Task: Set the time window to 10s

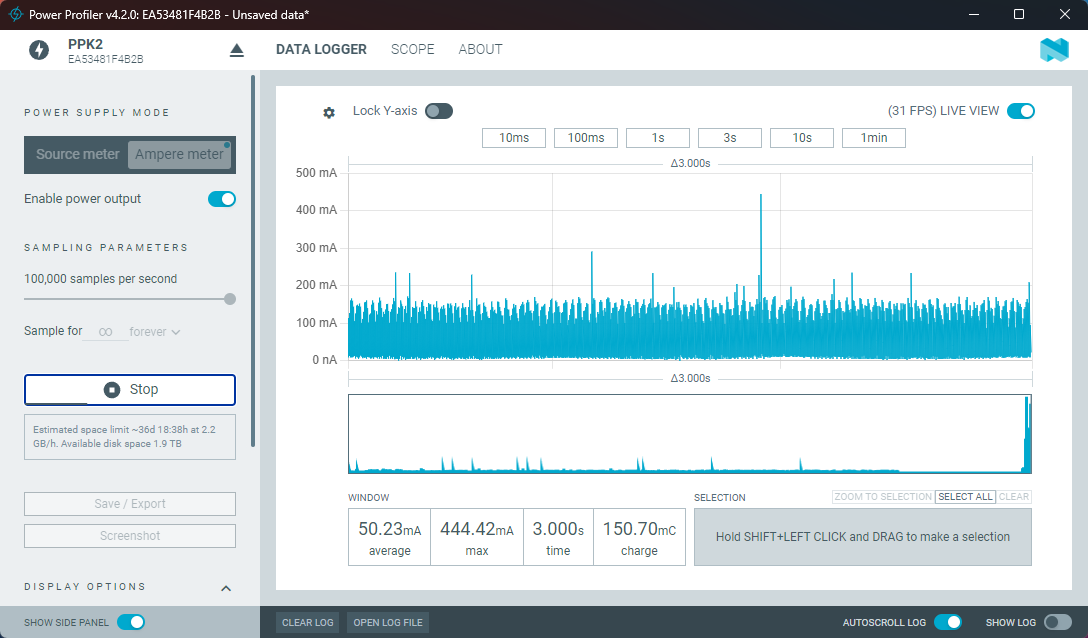Action: (x=802, y=138)
